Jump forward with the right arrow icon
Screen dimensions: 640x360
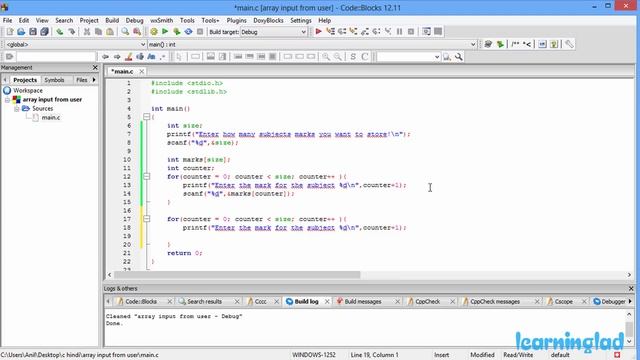point(117,57)
